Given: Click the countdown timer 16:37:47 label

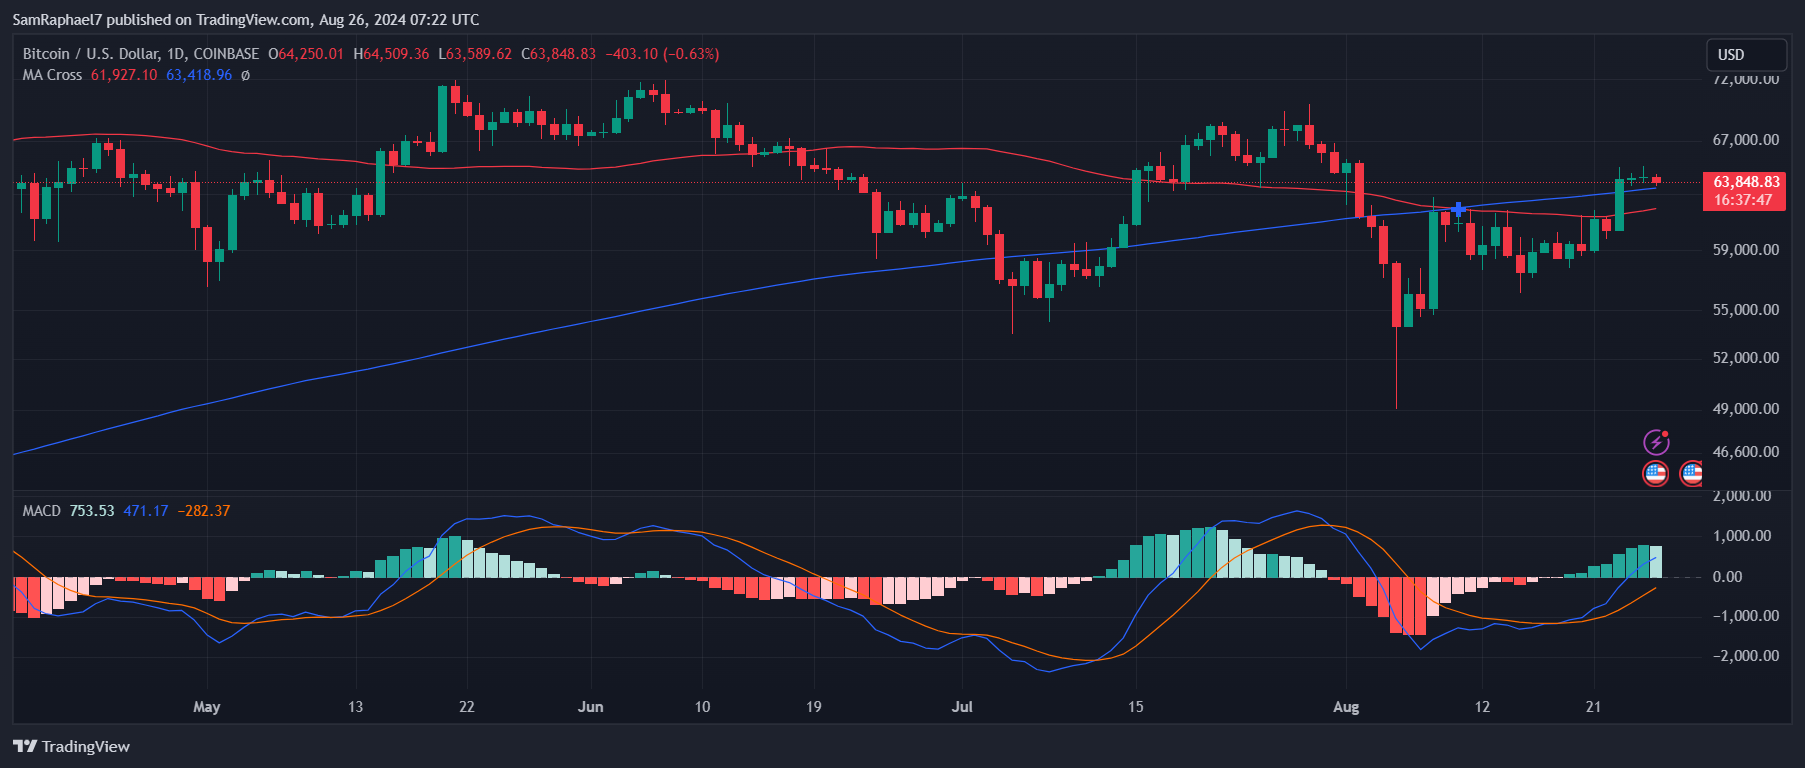Looking at the screenshot, I should click(x=1744, y=200).
